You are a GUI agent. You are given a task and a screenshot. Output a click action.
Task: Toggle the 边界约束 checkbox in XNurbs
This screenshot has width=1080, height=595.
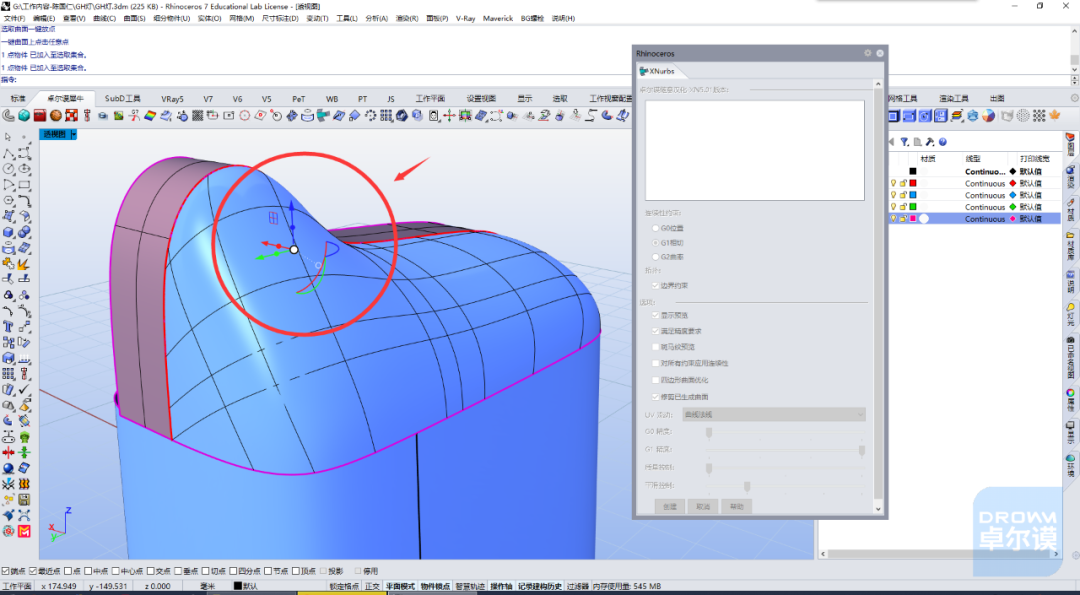(x=655, y=285)
